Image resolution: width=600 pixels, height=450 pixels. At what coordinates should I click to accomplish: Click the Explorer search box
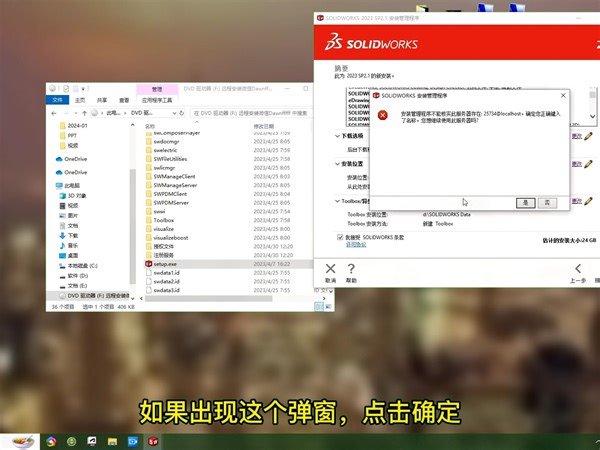point(251,113)
